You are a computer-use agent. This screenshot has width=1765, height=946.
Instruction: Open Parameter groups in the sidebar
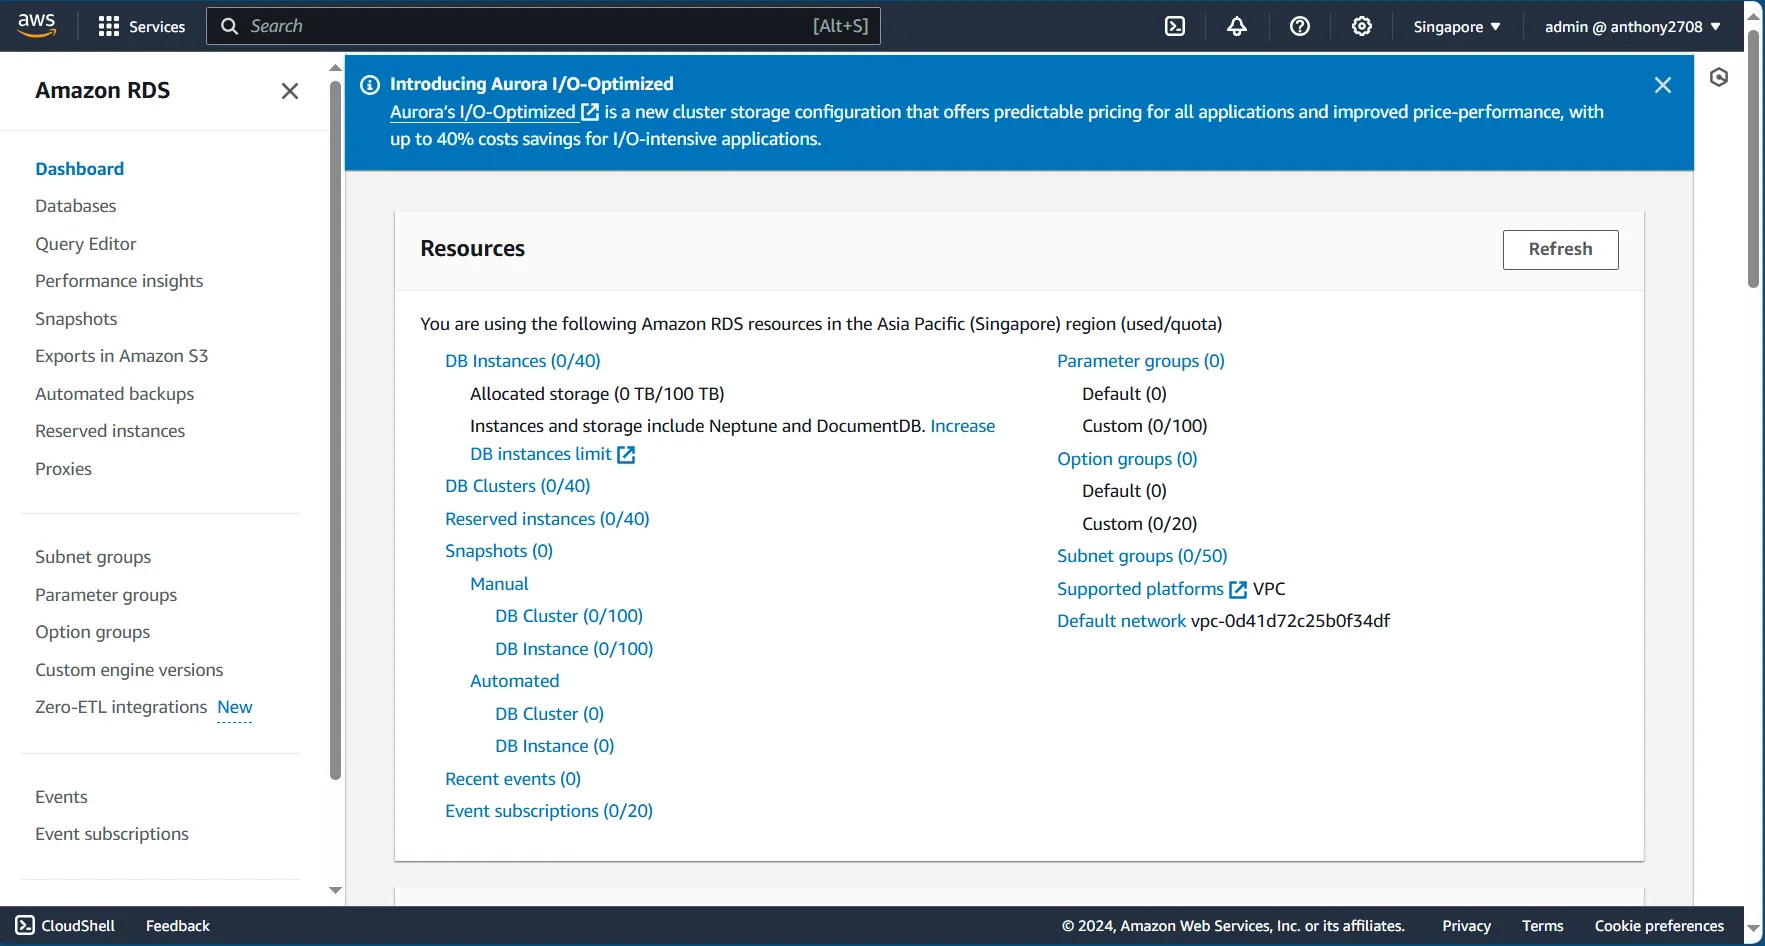[106, 595]
